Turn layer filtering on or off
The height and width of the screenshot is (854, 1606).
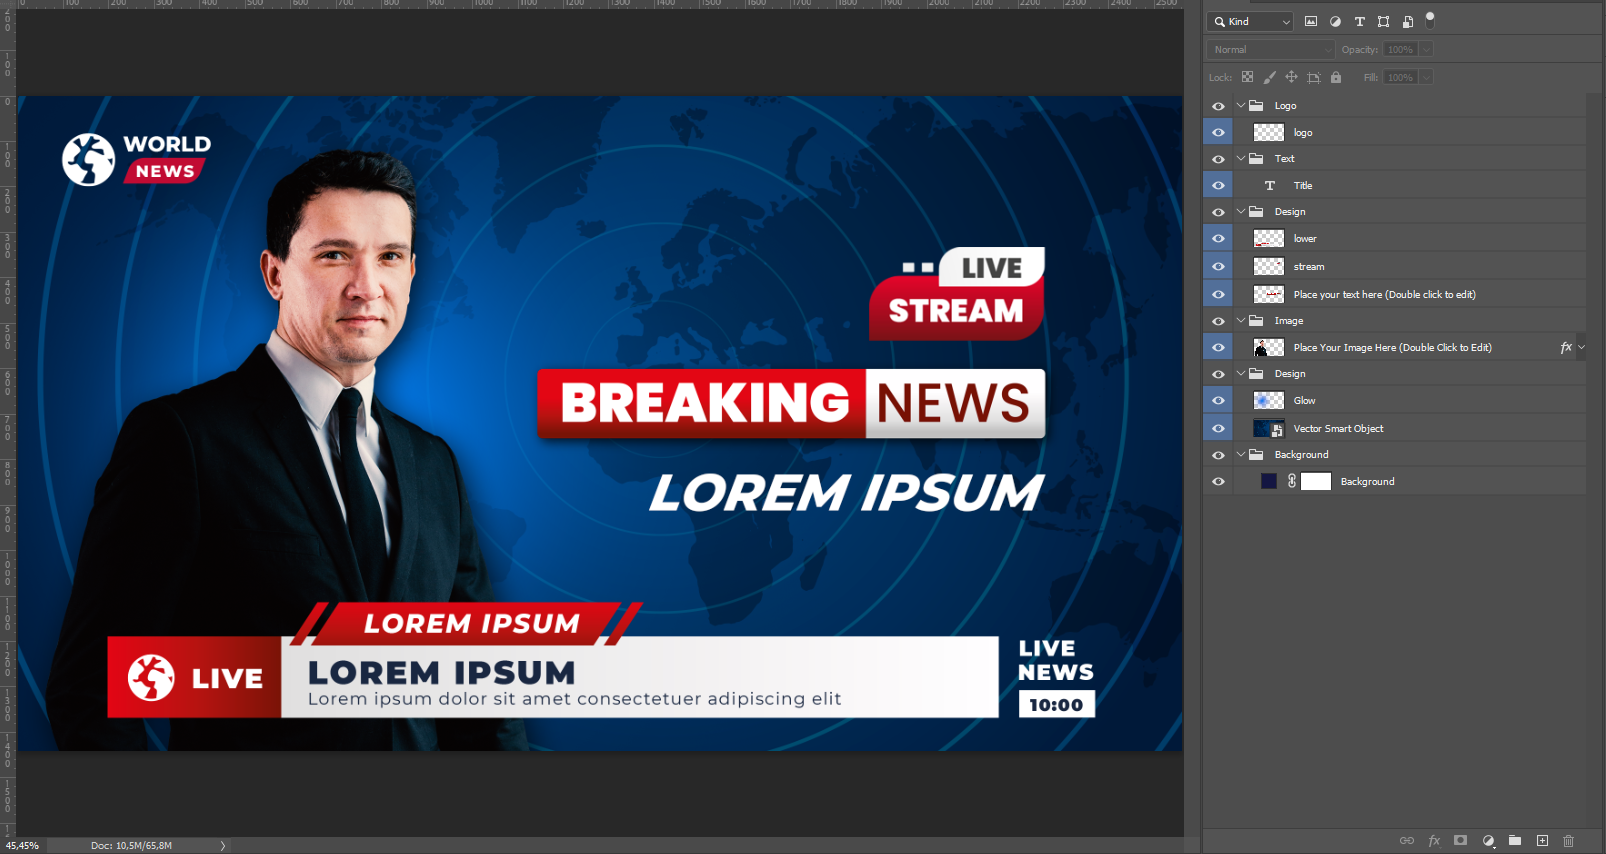1430,19
